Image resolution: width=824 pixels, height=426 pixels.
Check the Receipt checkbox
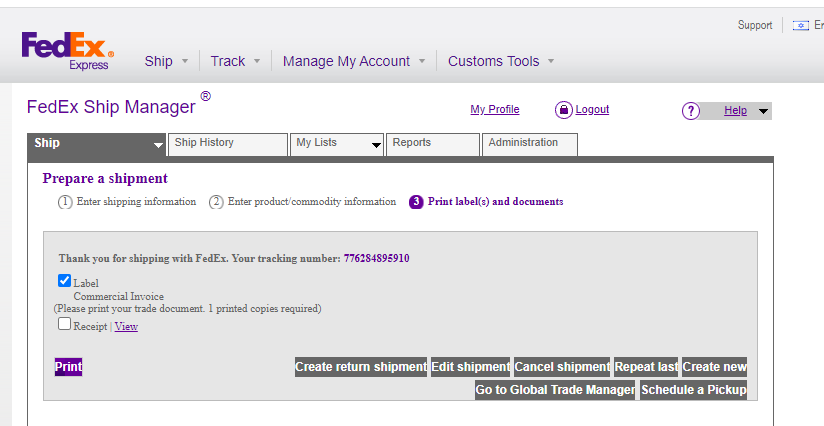pyautogui.click(x=64, y=324)
